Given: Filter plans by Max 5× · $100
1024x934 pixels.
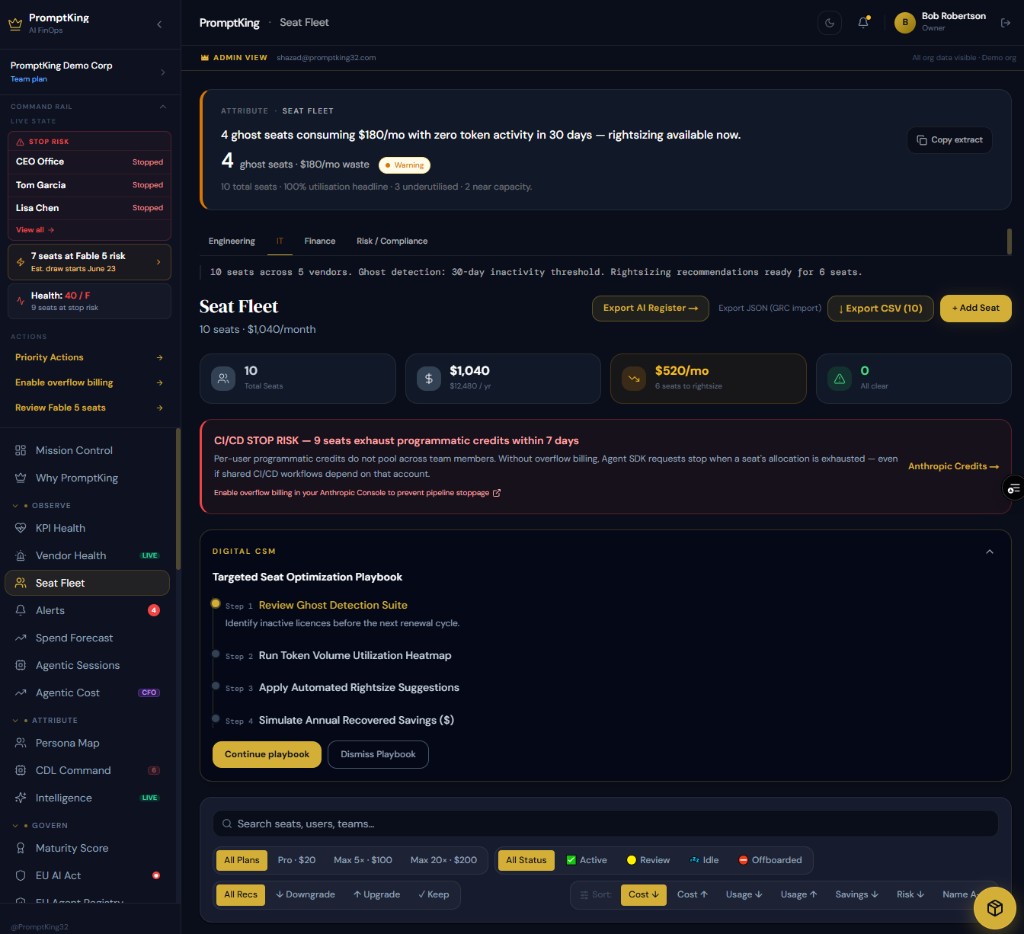Looking at the screenshot, I should coord(363,860).
